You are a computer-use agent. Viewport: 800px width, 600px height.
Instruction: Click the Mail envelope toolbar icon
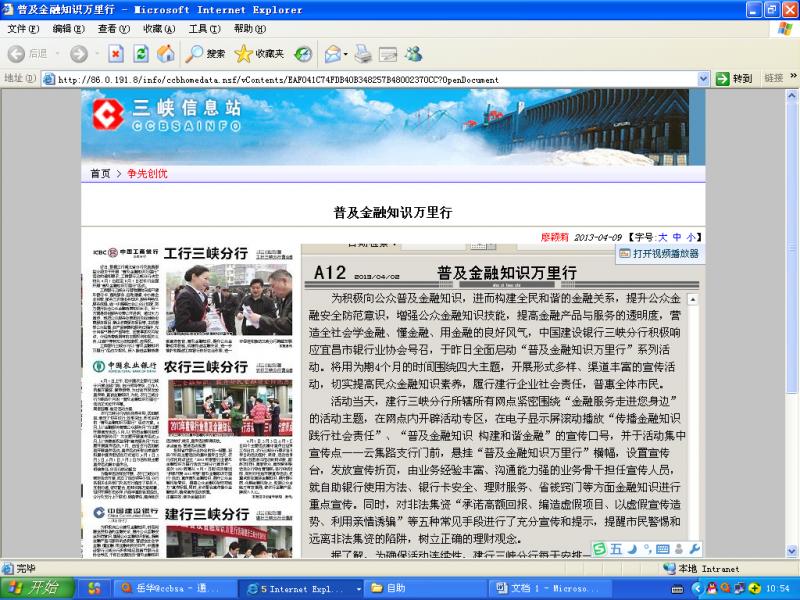(x=332, y=54)
